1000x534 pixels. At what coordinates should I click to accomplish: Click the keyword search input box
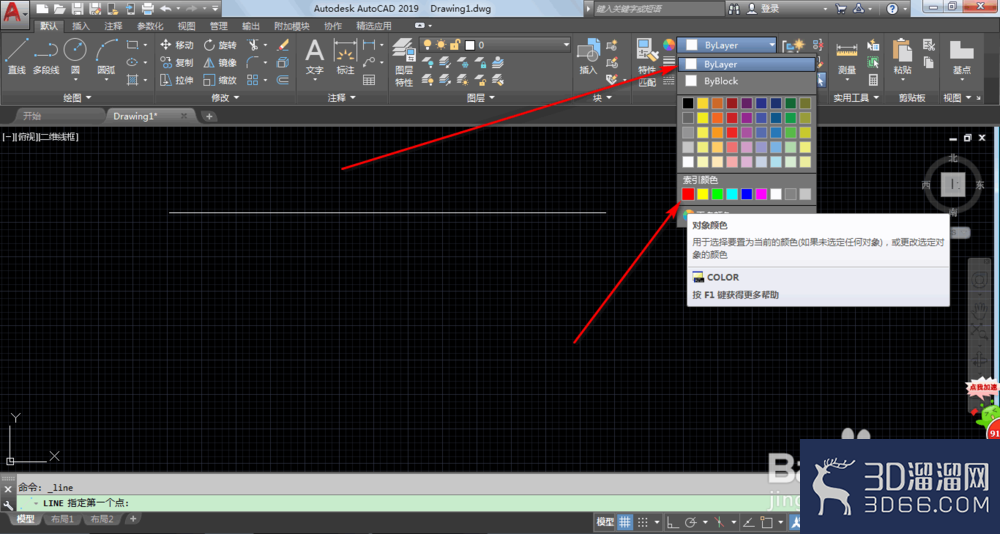click(x=657, y=8)
